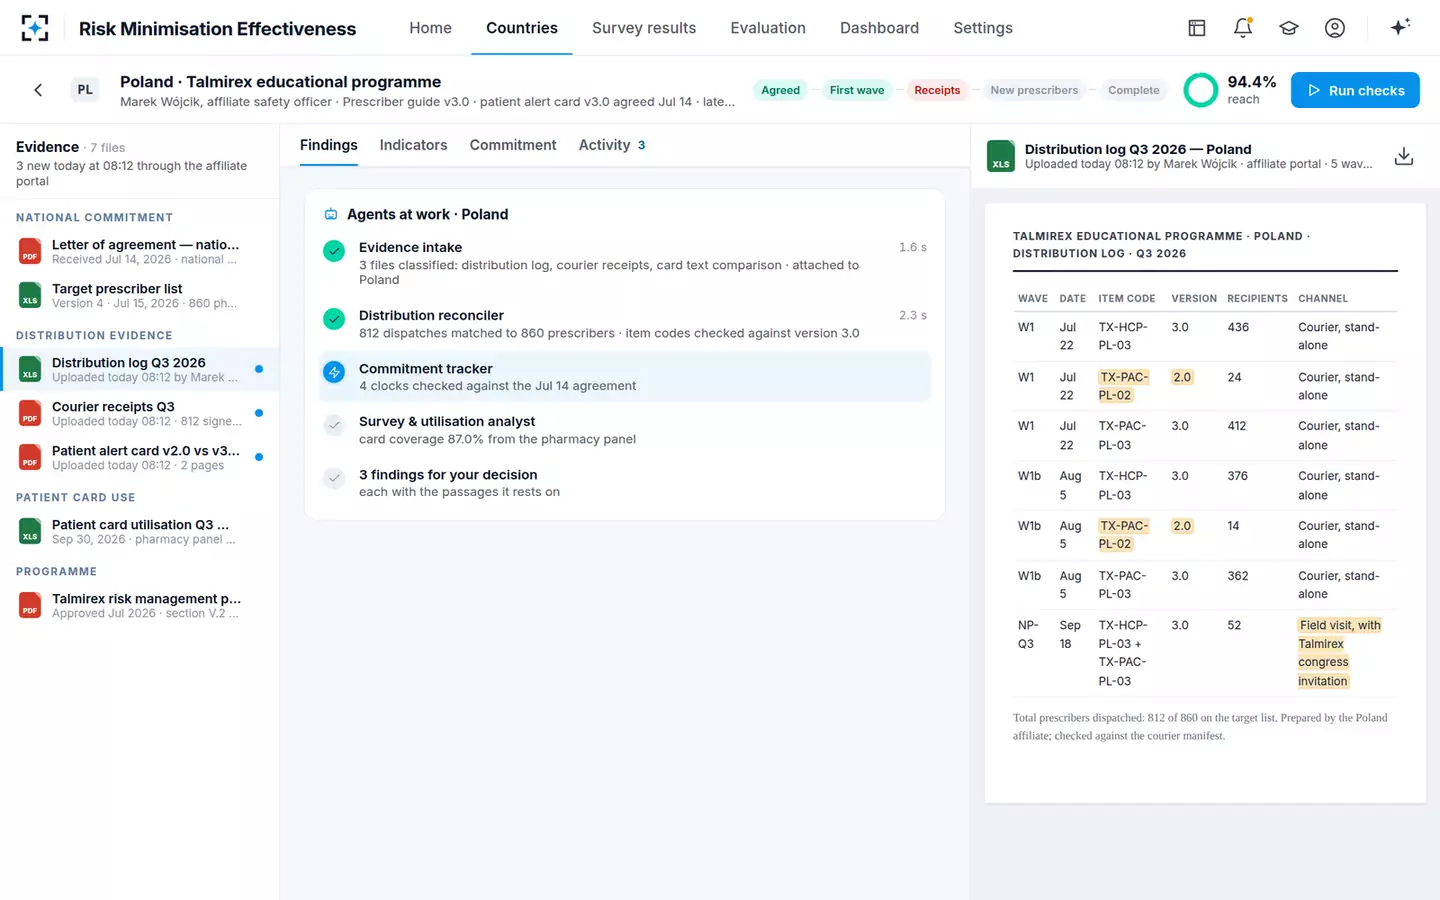The image size is (1440, 900).
Task: Switch to the Findings tab
Action: pyautogui.click(x=329, y=145)
